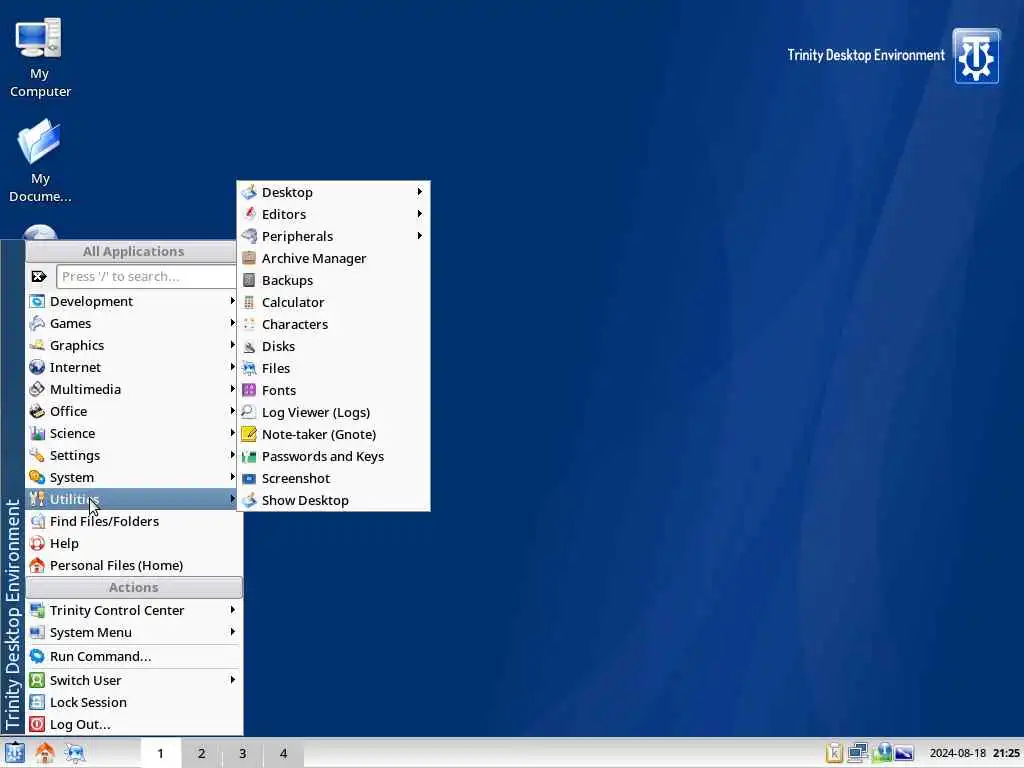Click the Log Viewer magnifier icon
Screen dimensions: 1024x768
249,412
